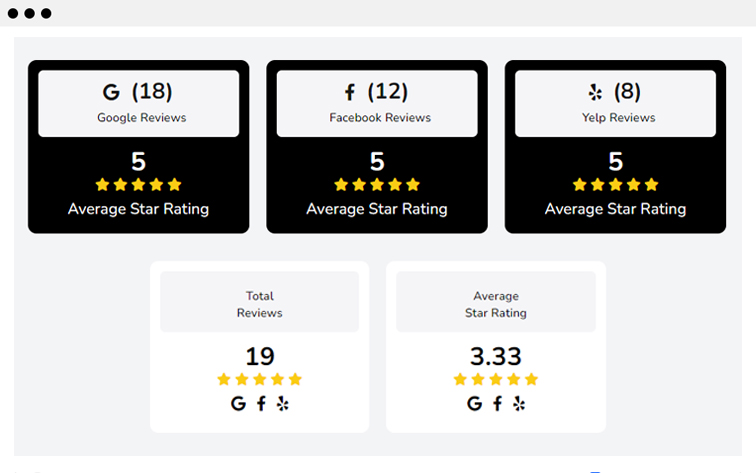Viewport: 756px width, 473px height.
Task: Select the Total Reviews header box
Action: (x=259, y=302)
